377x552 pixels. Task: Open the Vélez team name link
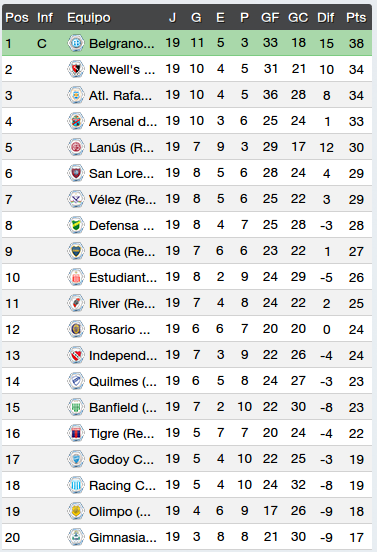[x=122, y=200]
